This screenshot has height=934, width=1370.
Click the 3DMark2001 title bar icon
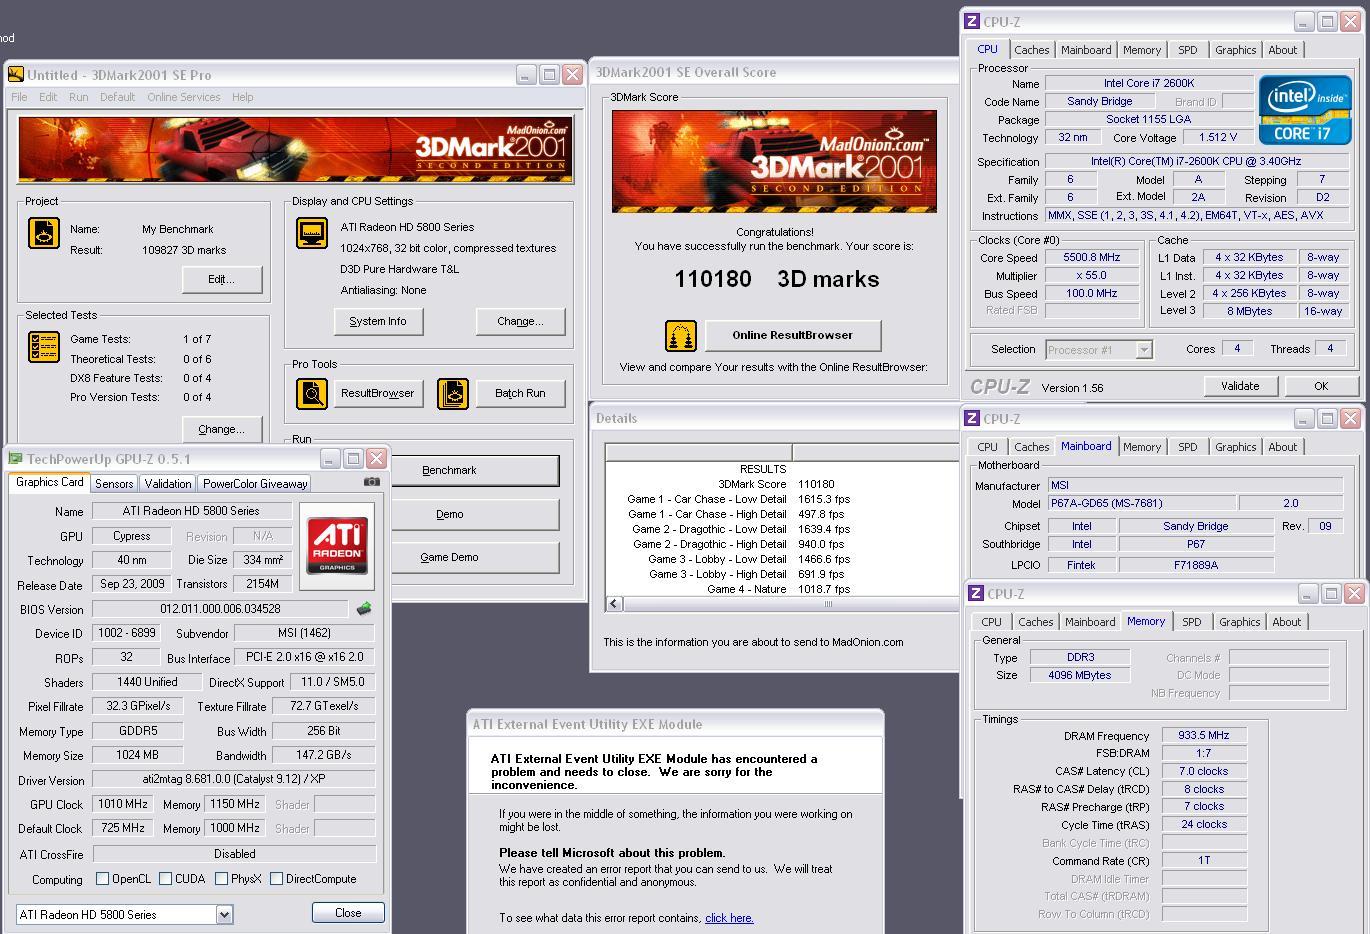[16, 75]
